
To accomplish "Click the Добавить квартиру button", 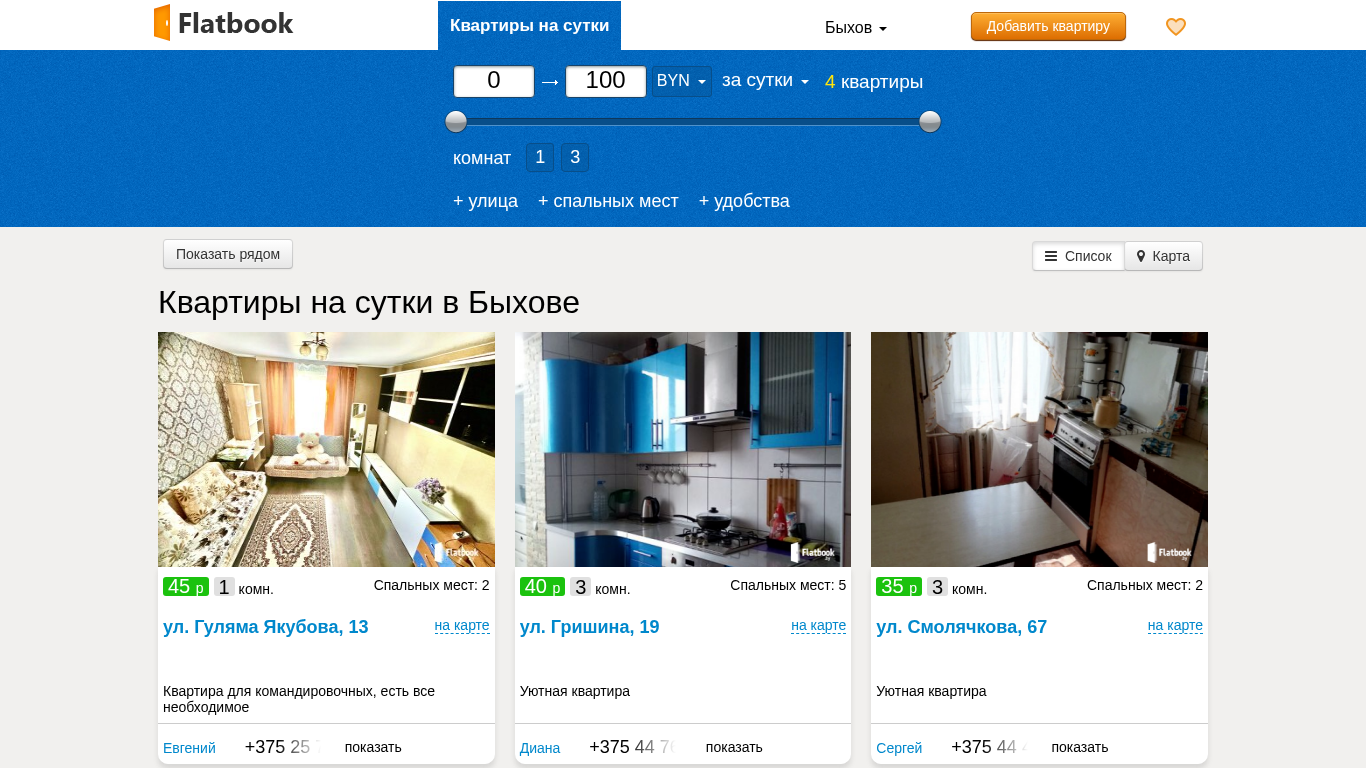I will (x=1048, y=26).
